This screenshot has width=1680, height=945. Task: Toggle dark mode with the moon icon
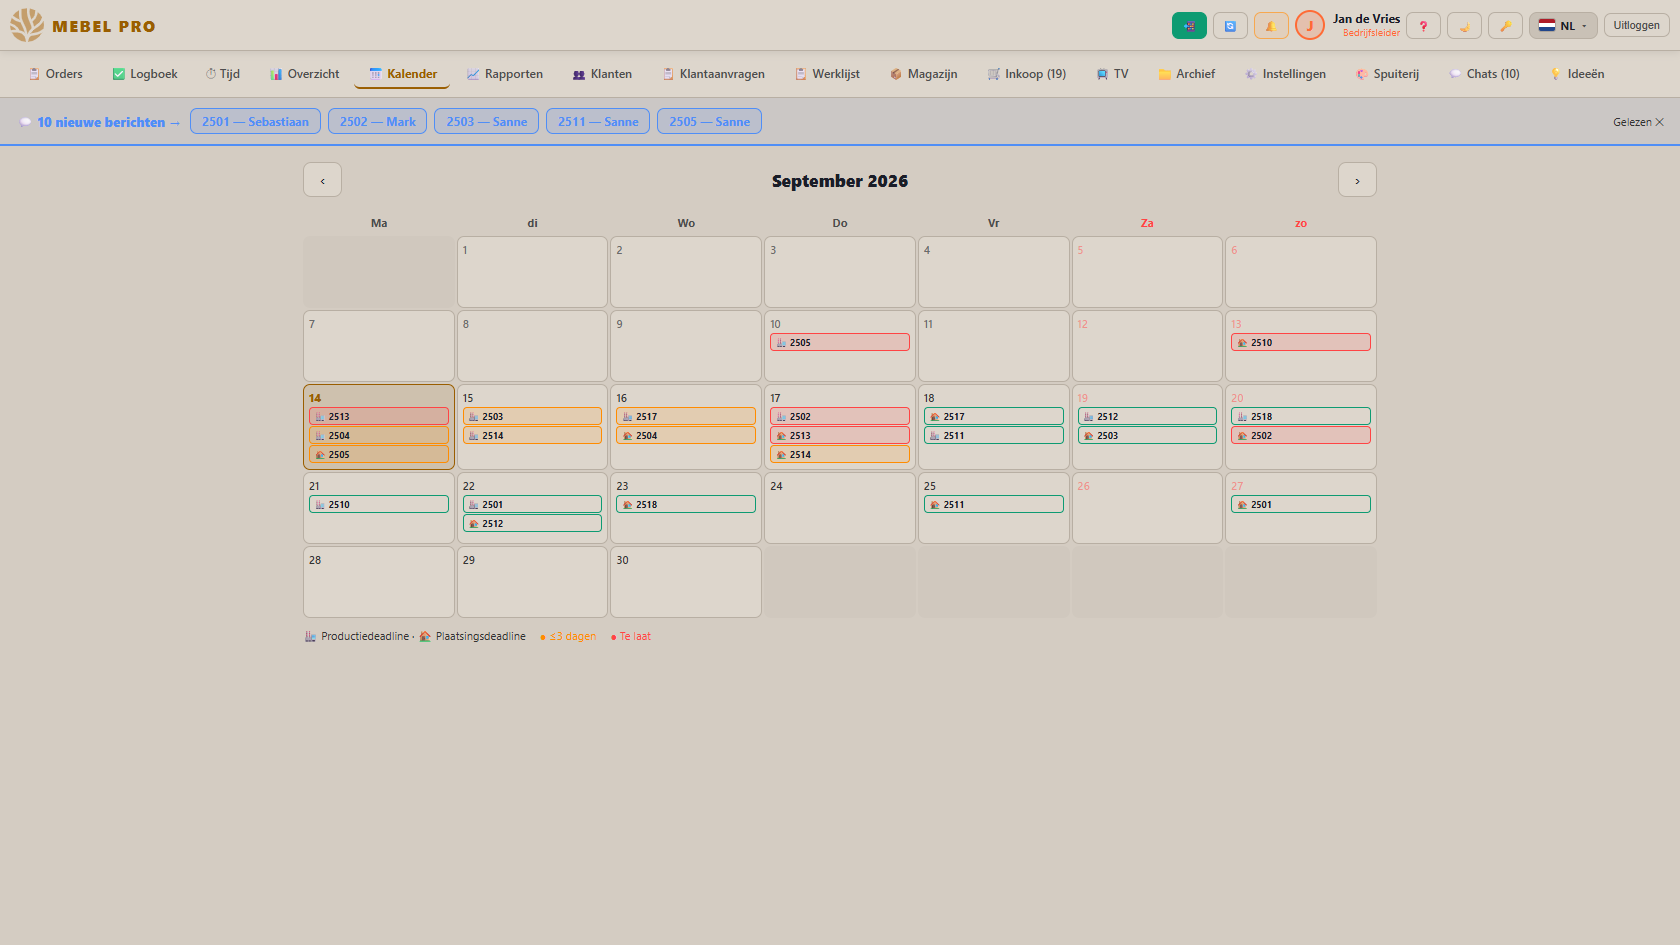[1464, 26]
